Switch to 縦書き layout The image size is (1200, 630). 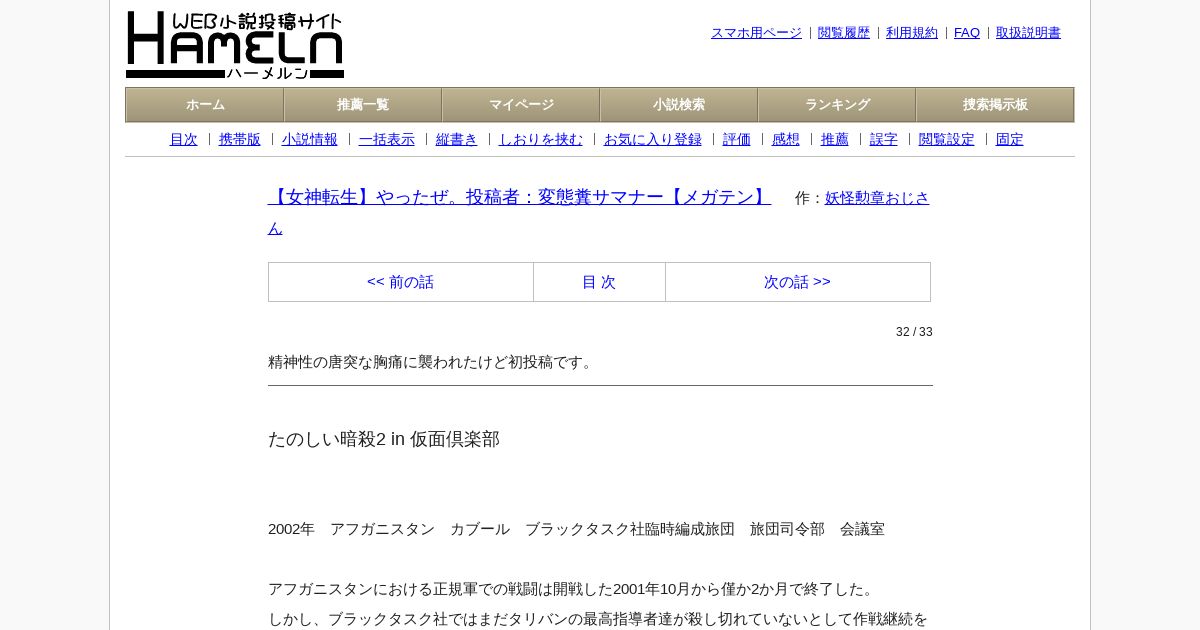[x=457, y=139]
